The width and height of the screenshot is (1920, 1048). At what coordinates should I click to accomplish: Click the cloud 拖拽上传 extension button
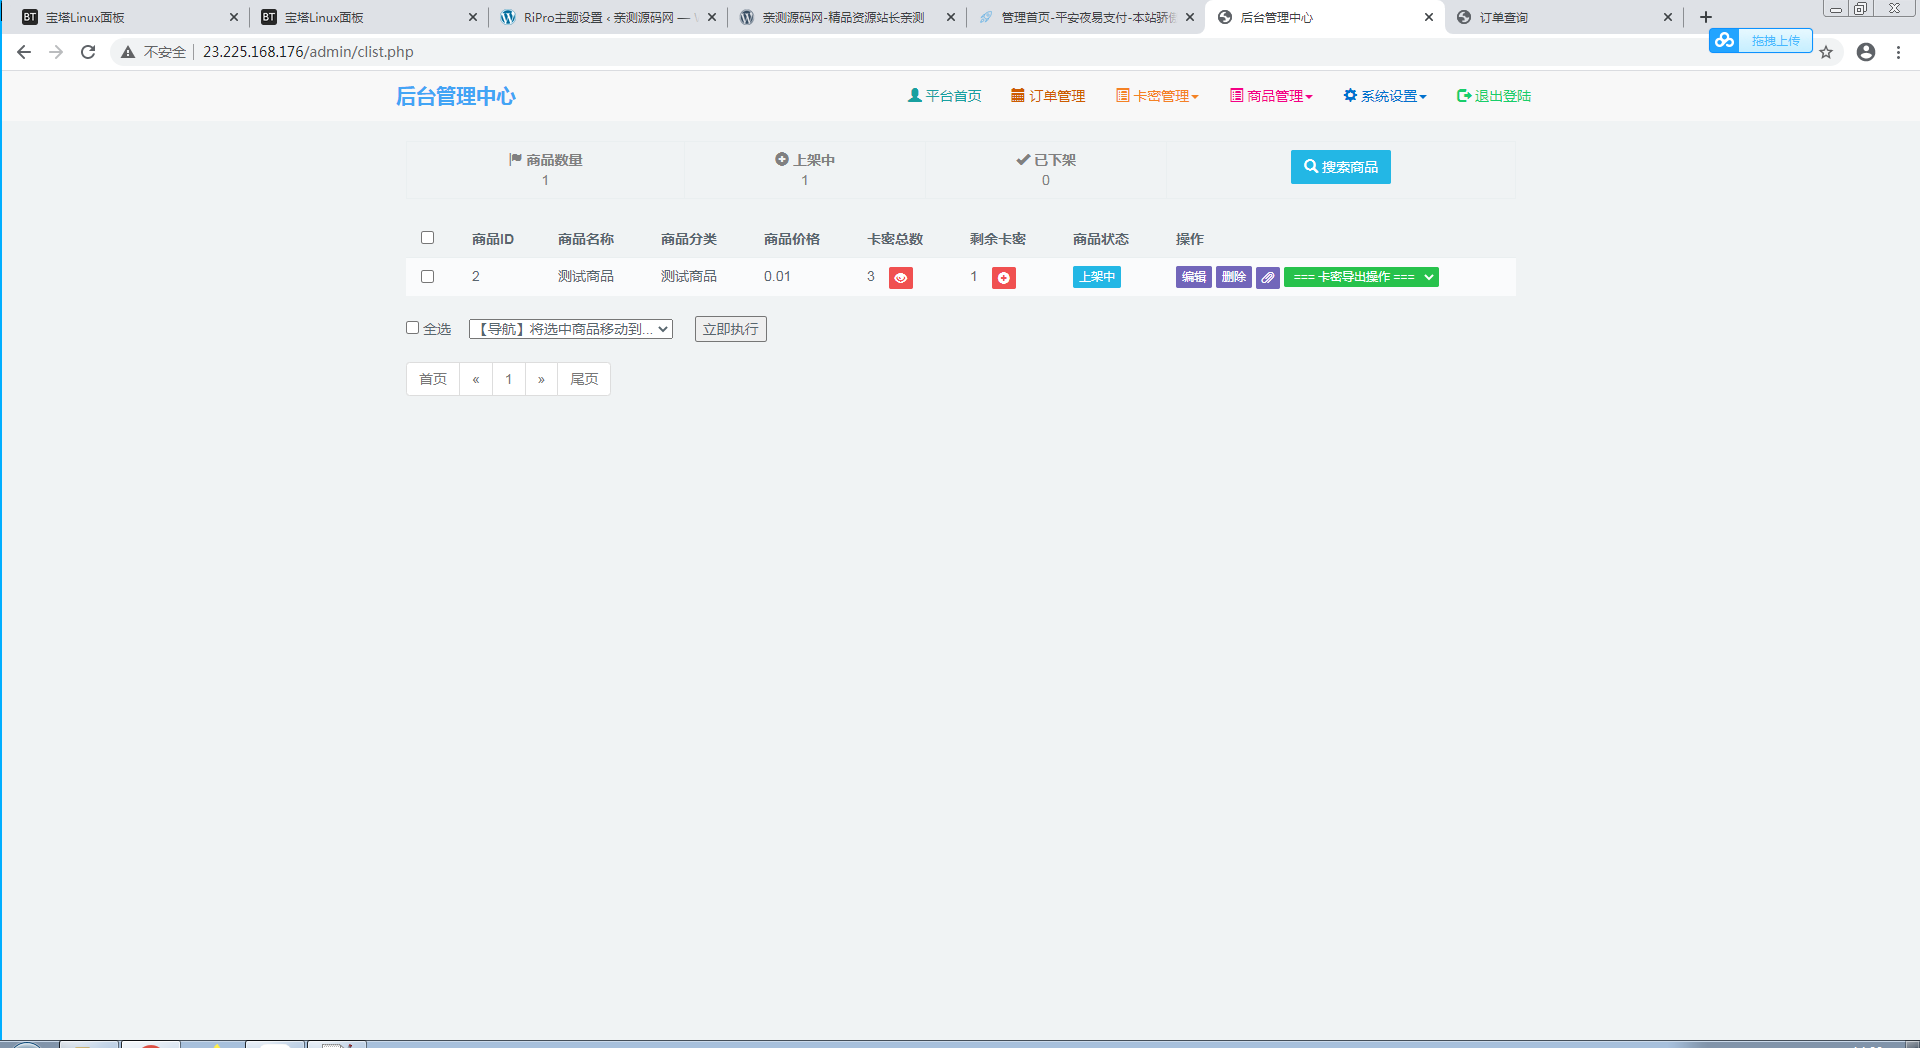[1760, 40]
